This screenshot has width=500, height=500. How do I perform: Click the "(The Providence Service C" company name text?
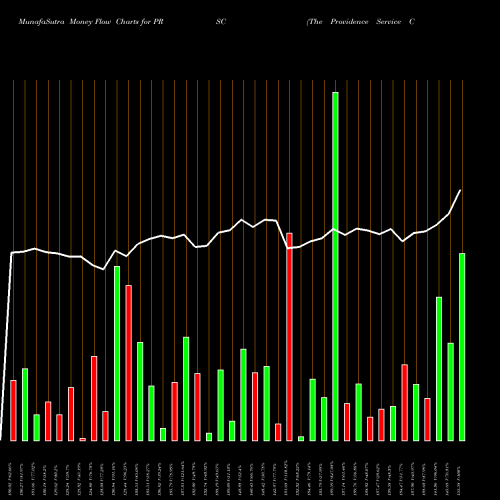point(361,22)
